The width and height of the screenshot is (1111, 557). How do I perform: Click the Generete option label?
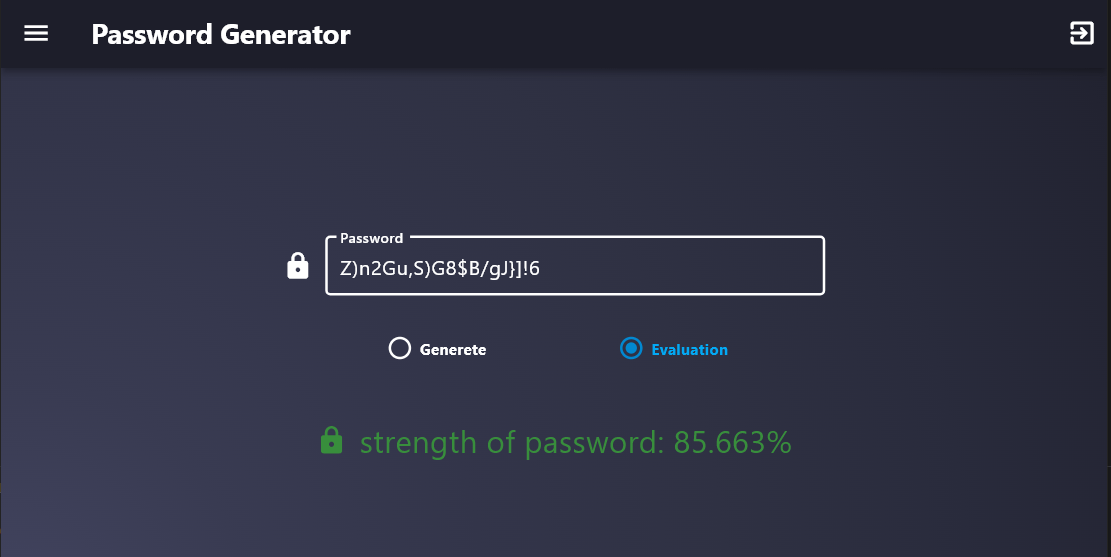pos(453,350)
